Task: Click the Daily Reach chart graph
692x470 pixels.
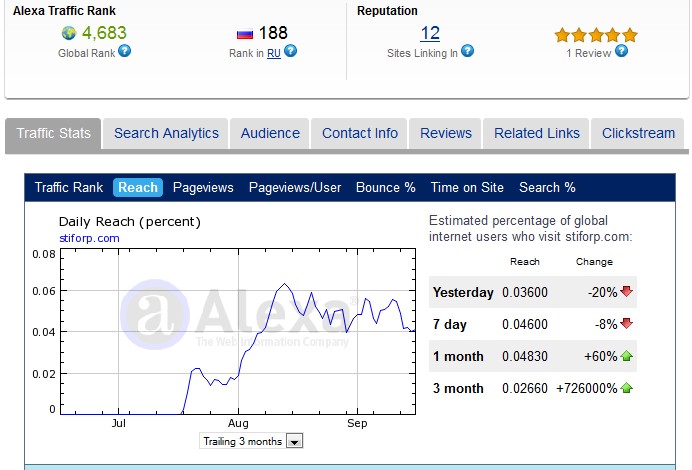Action: [238, 331]
